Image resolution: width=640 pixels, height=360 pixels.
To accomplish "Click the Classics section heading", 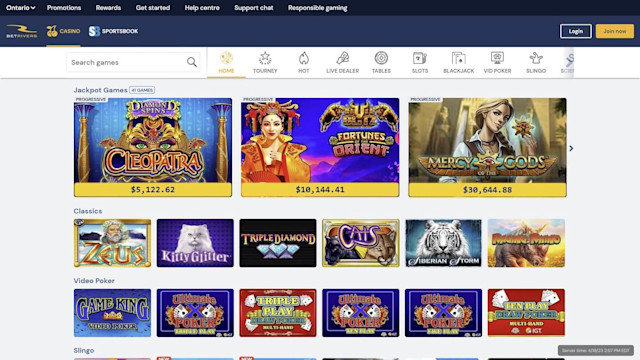I will [88, 211].
